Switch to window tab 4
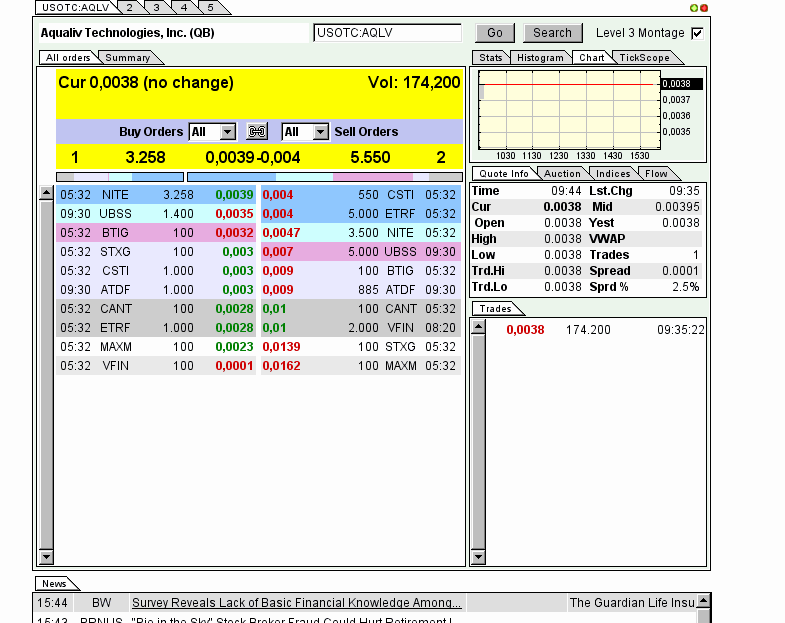Image resolution: width=785 pixels, height=623 pixels. pyautogui.click(x=184, y=8)
